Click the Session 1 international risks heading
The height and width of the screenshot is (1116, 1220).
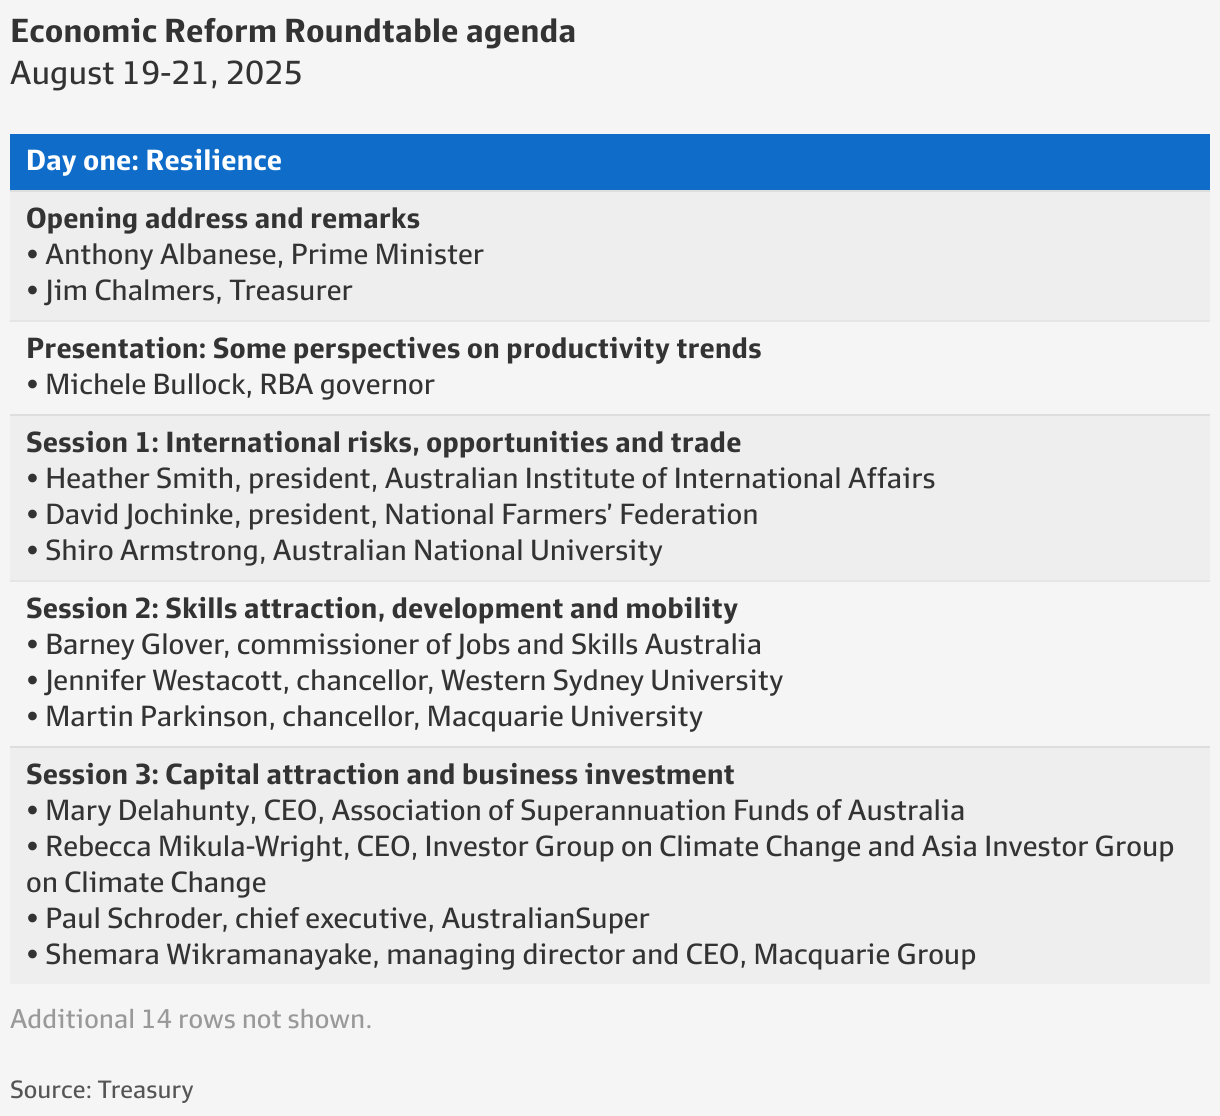(383, 443)
